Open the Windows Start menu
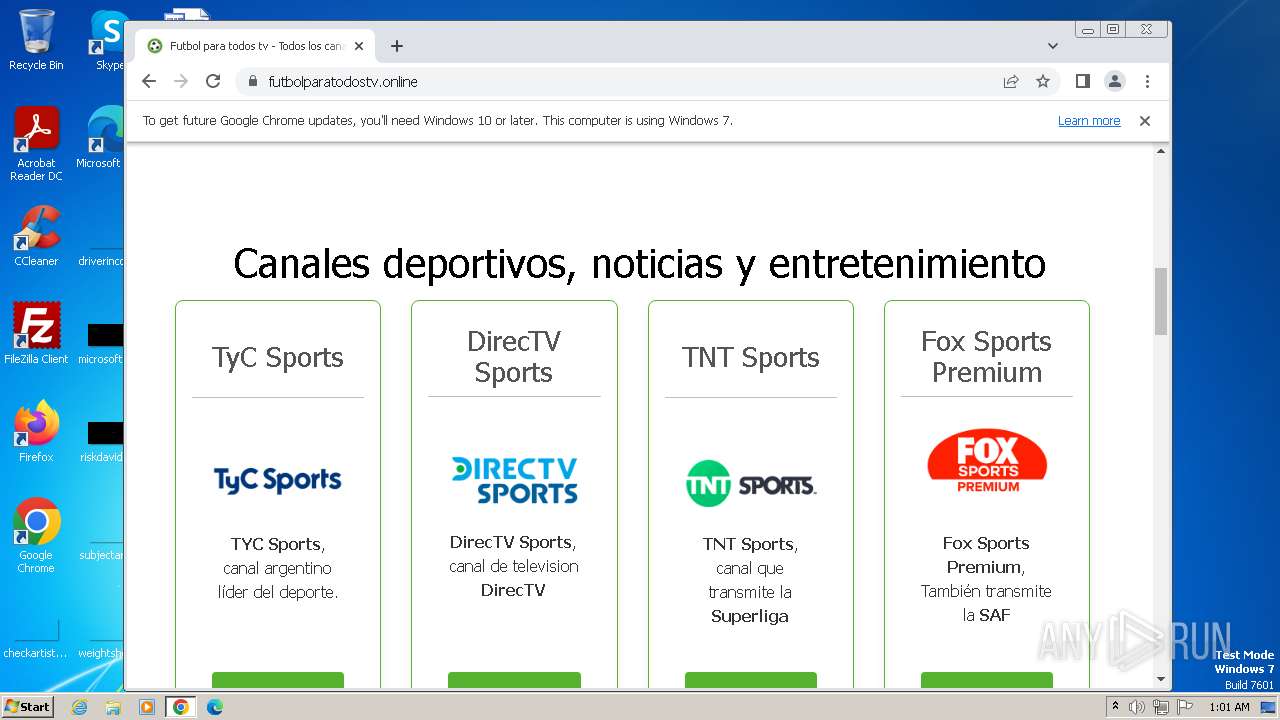 point(28,706)
